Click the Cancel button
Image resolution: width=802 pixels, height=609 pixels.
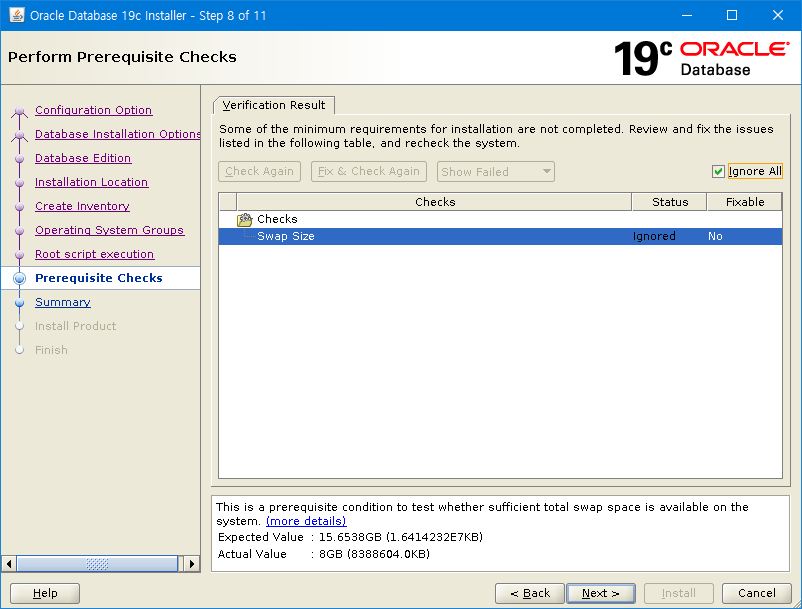756,593
